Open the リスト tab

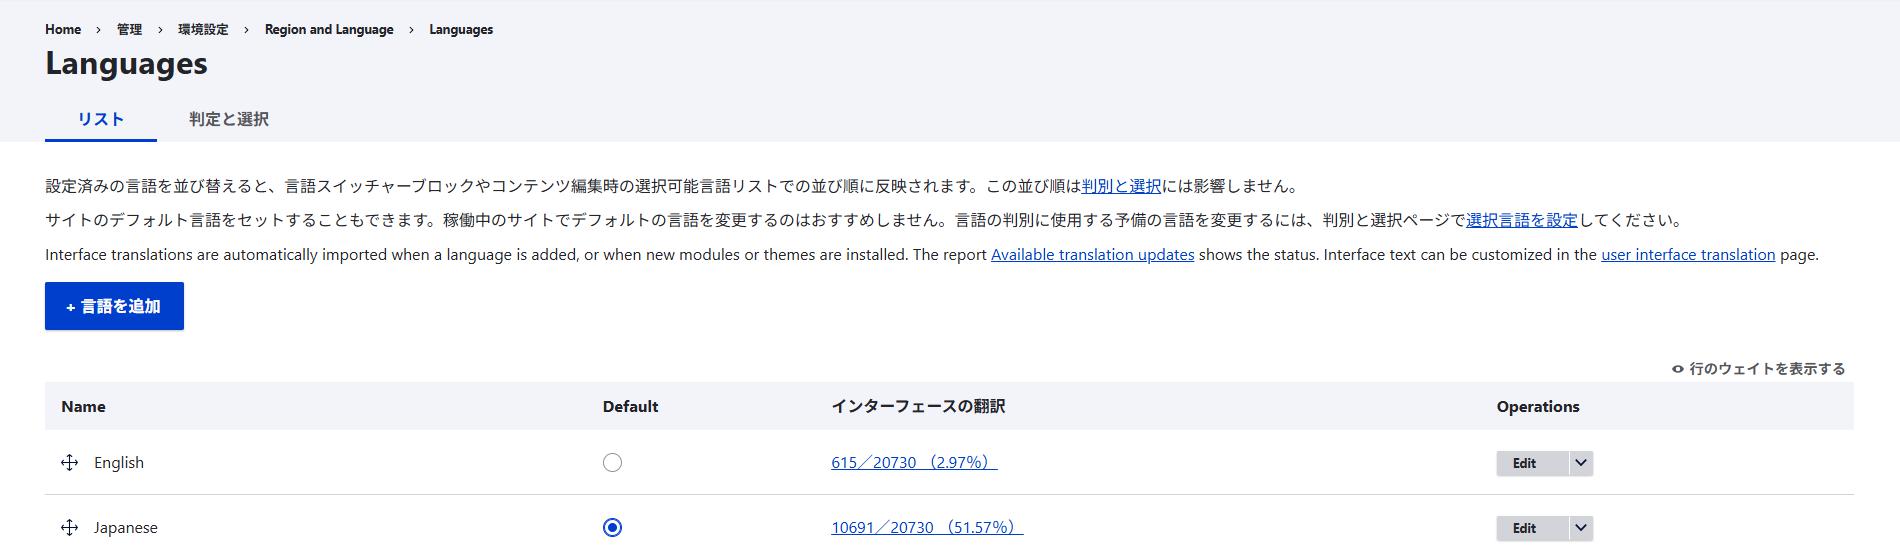pos(101,119)
